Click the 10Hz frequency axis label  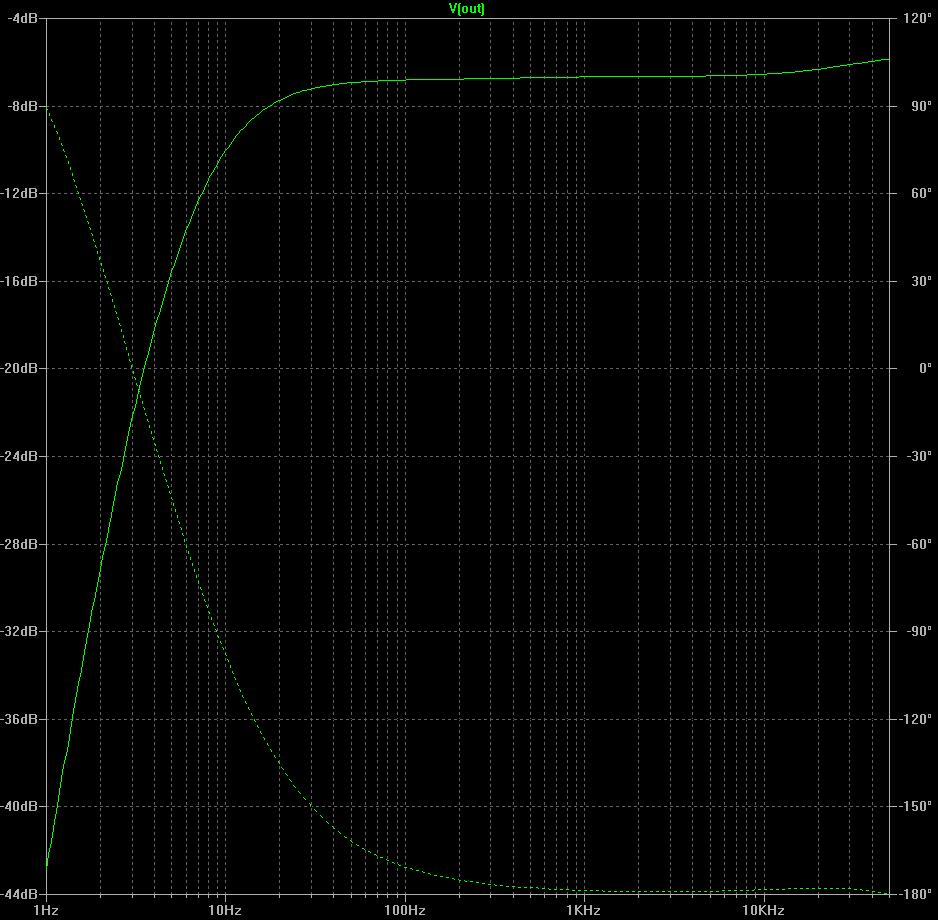click(x=225, y=910)
